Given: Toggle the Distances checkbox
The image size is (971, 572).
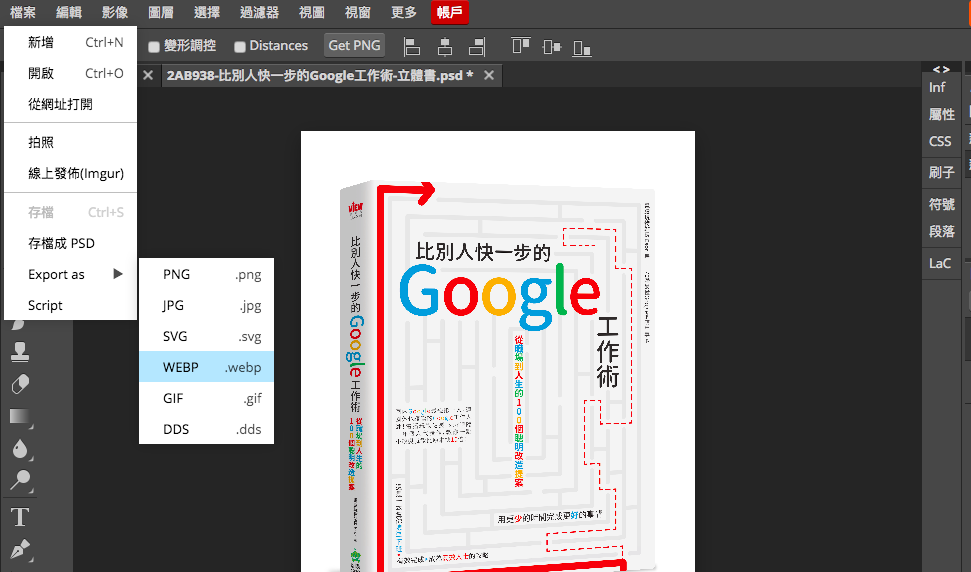Looking at the screenshot, I should [x=240, y=46].
